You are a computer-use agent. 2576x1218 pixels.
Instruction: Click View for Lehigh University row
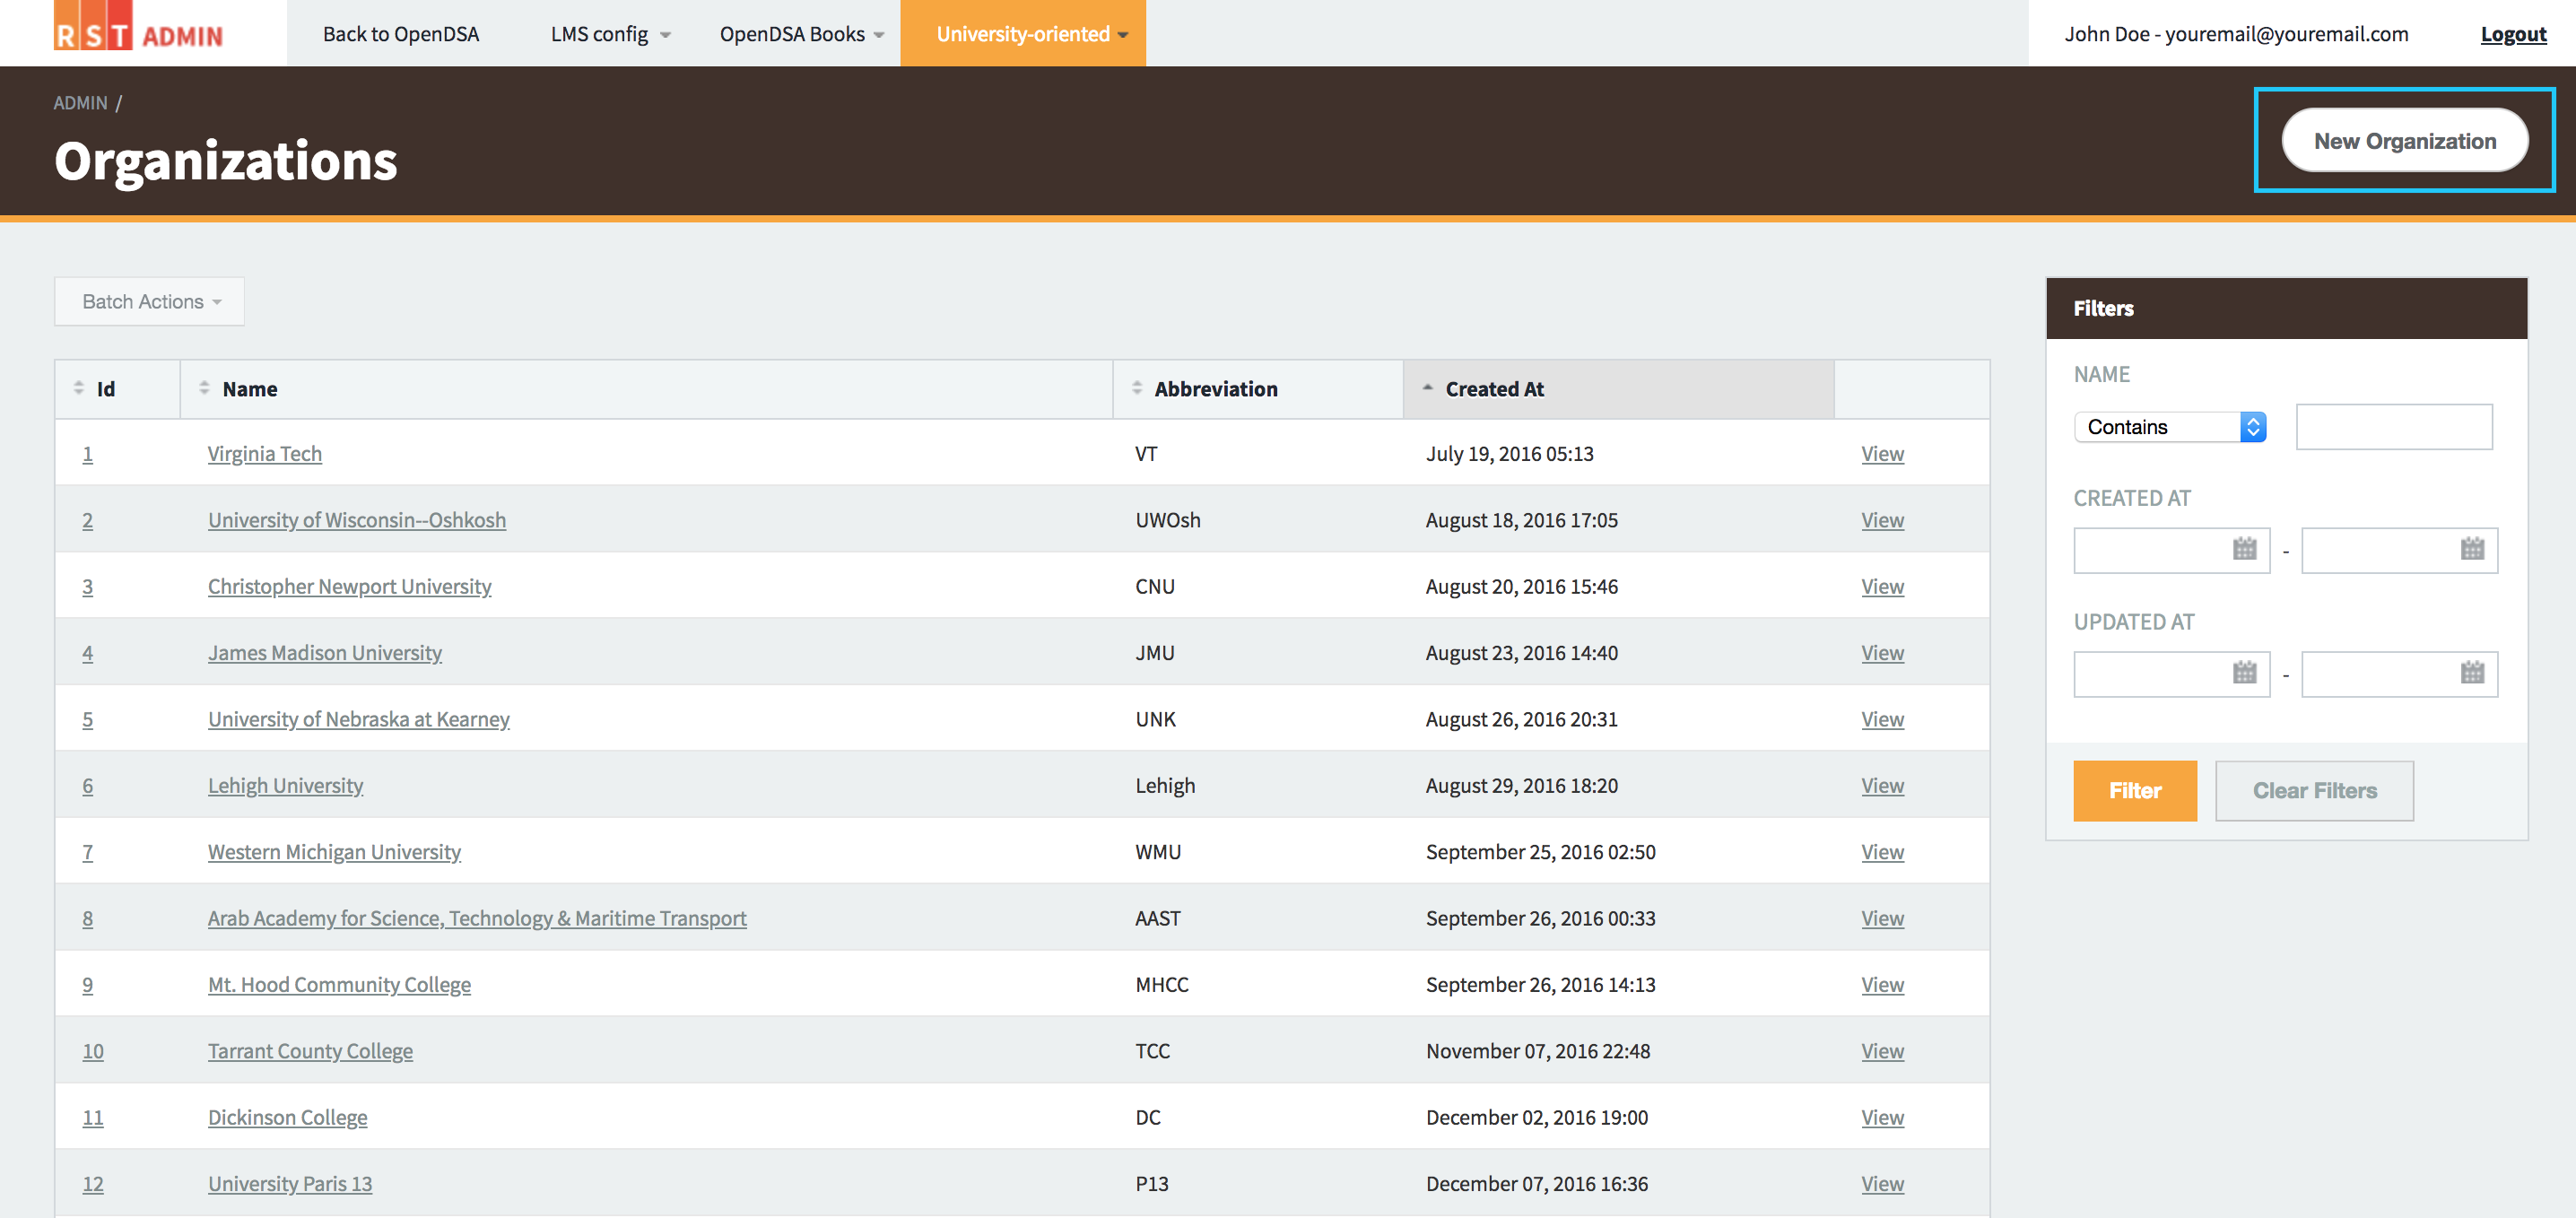[1882, 786]
